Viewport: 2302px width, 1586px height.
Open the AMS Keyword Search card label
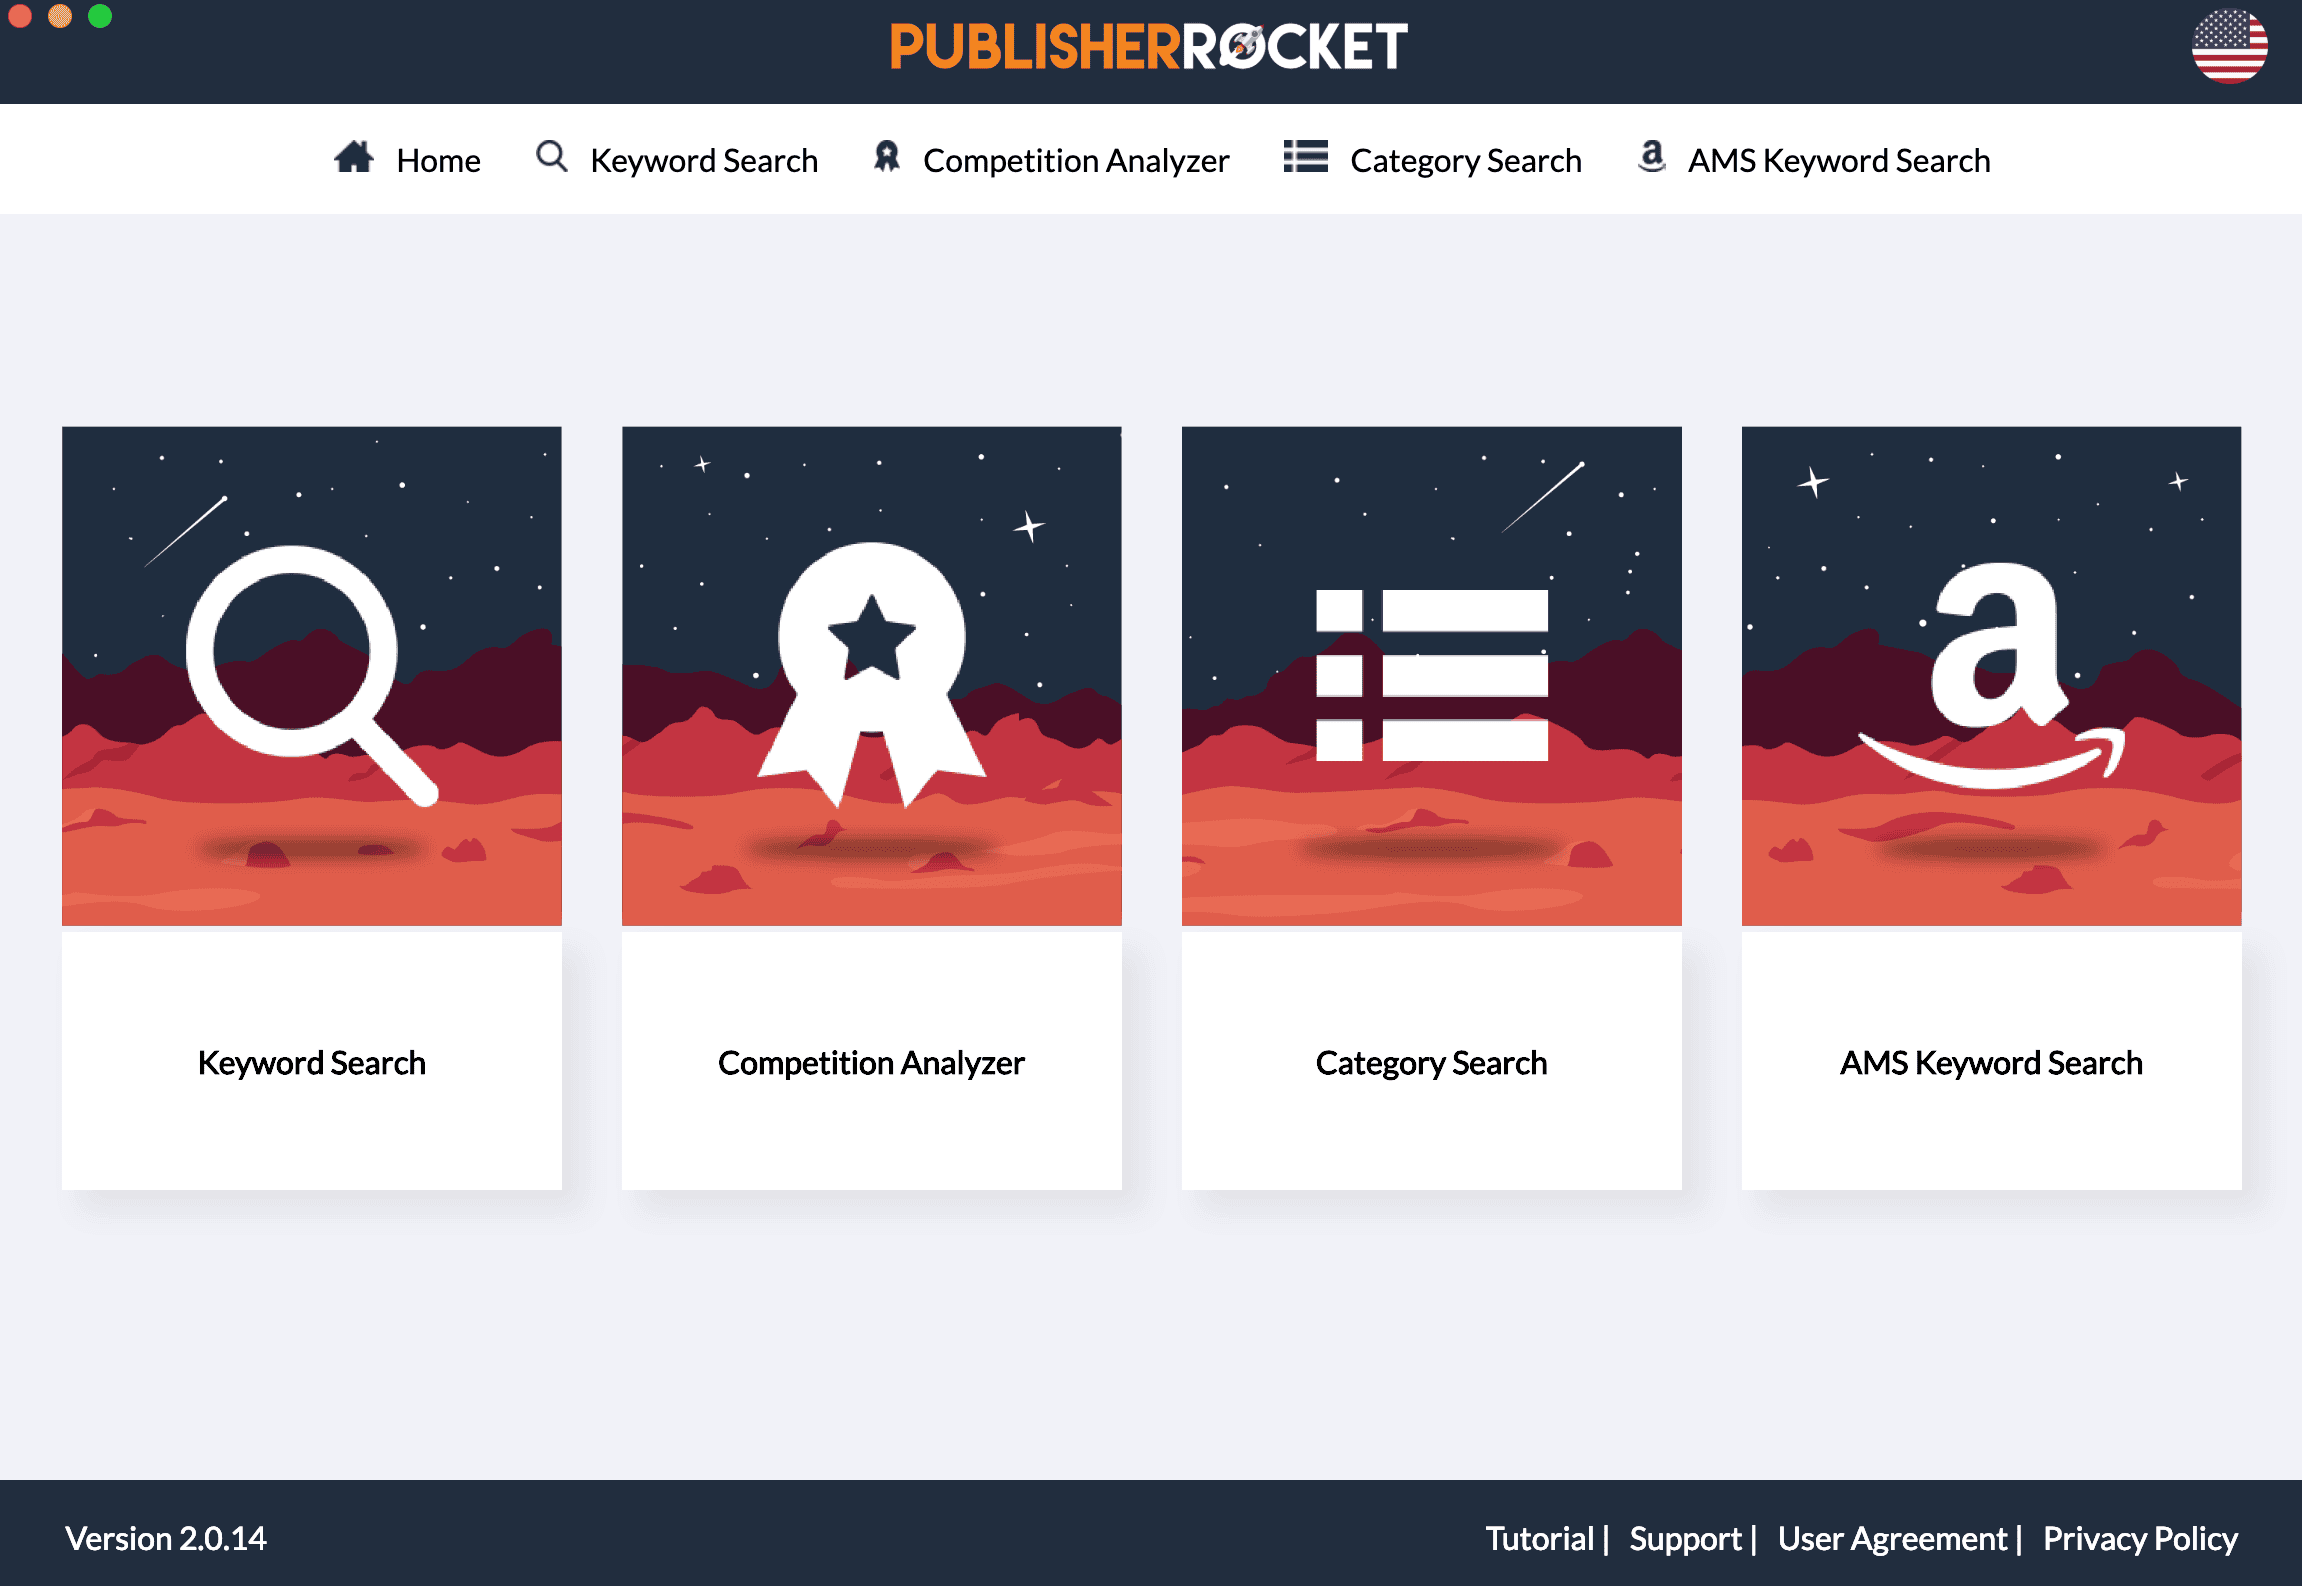point(1991,1063)
